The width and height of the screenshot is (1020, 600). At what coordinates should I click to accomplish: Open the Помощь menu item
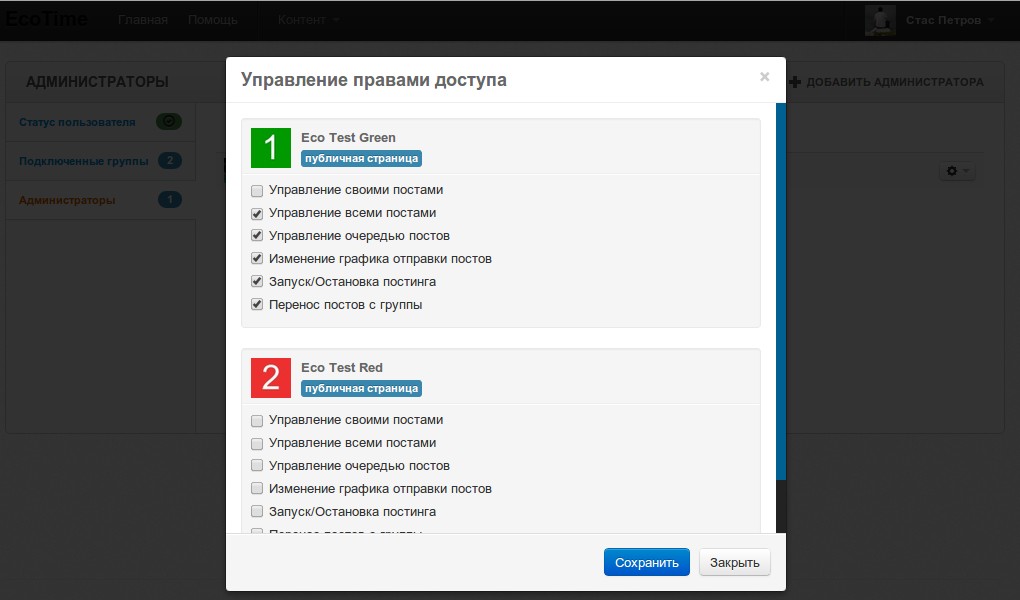(213, 20)
